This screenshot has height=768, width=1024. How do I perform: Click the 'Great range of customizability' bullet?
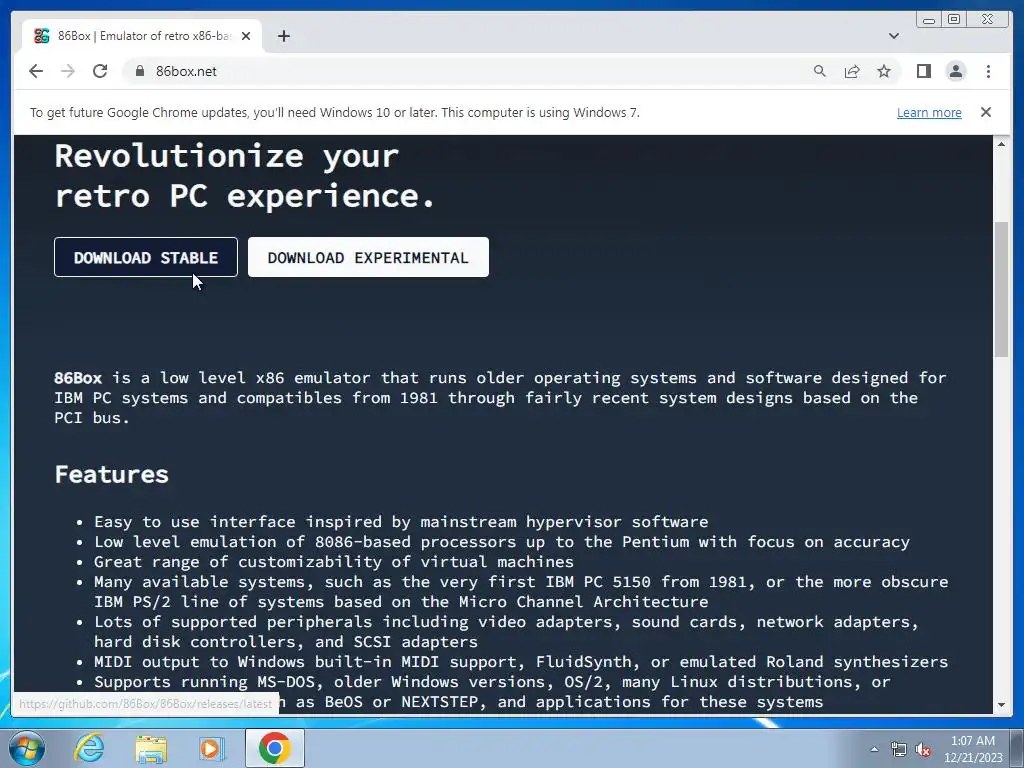pos(334,562)
